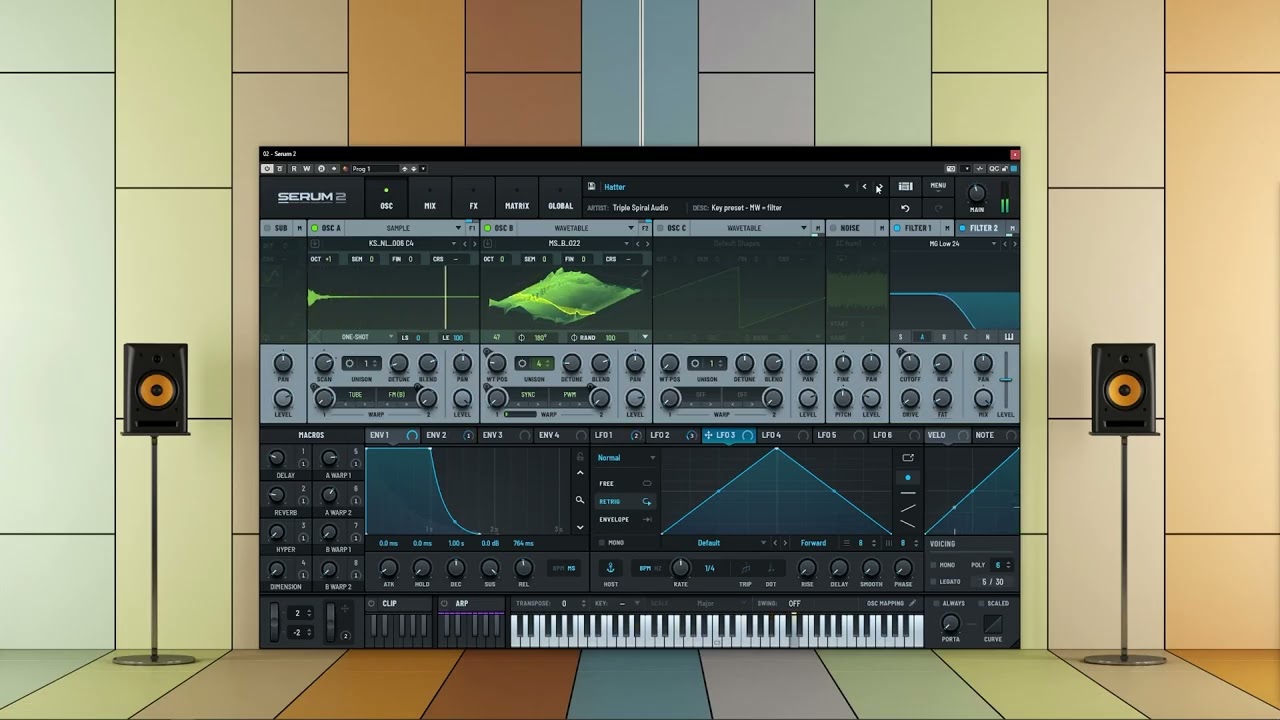The height and width of the screenshot is (720, 1280).
Task: Click the envelope zoom magnifier icon
Action: pyautogui.click(x=579, y=499)
